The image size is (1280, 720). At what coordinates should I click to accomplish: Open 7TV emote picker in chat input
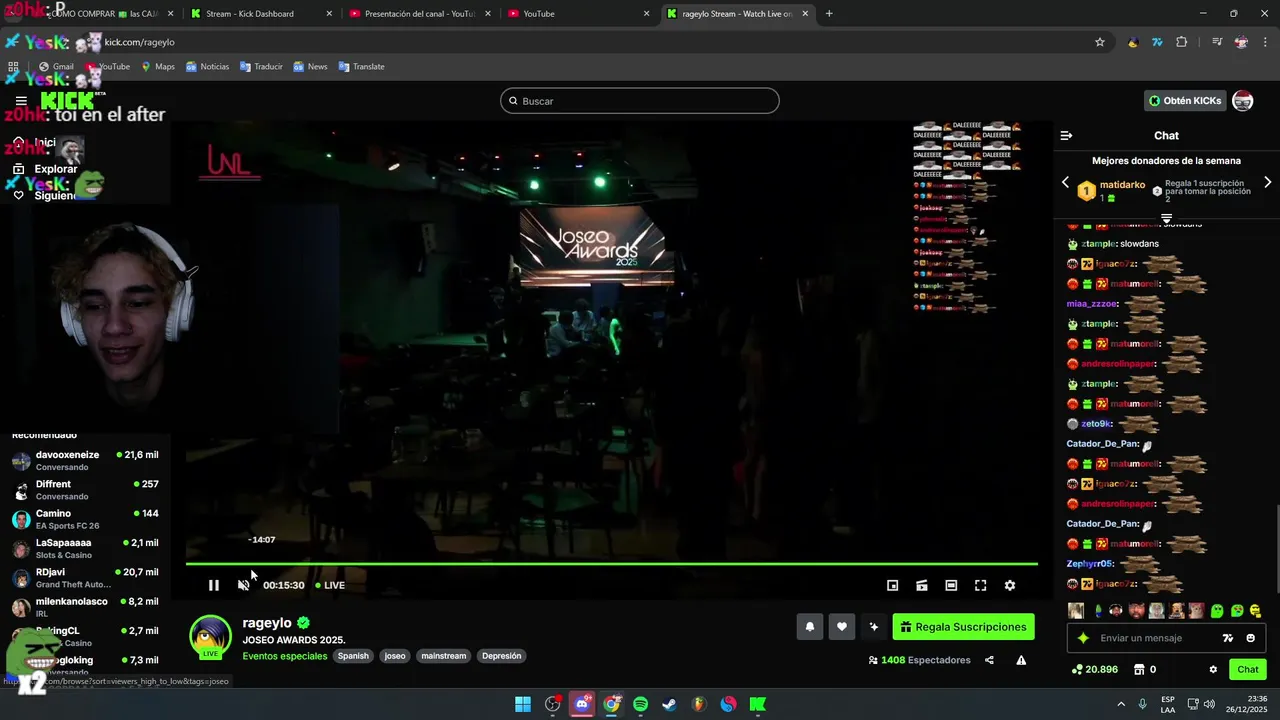(x=1228, y=638)
